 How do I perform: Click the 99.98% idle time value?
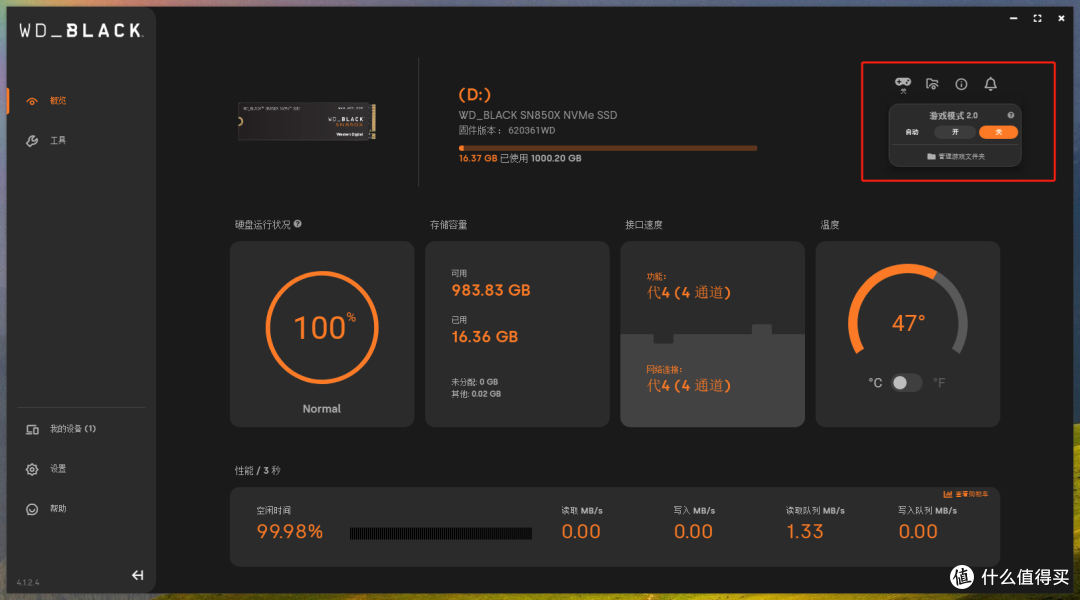click(x=289, y=532)
